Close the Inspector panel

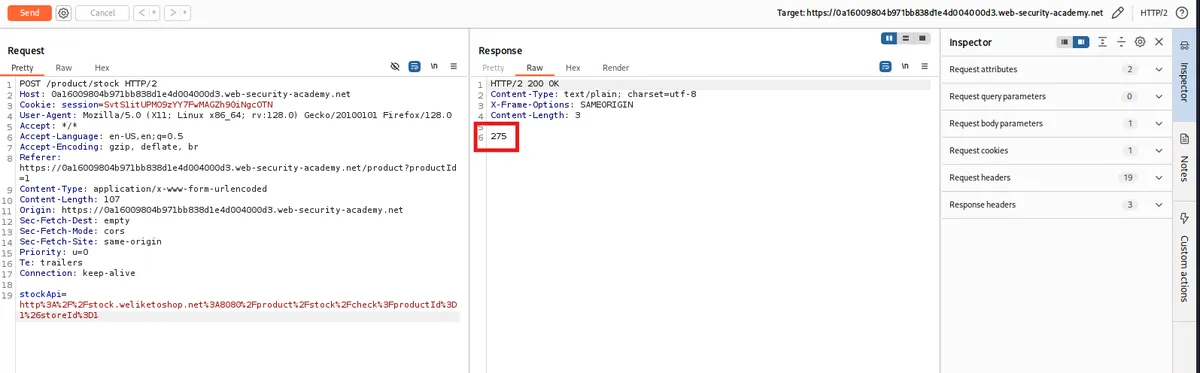coord(1159,42)
